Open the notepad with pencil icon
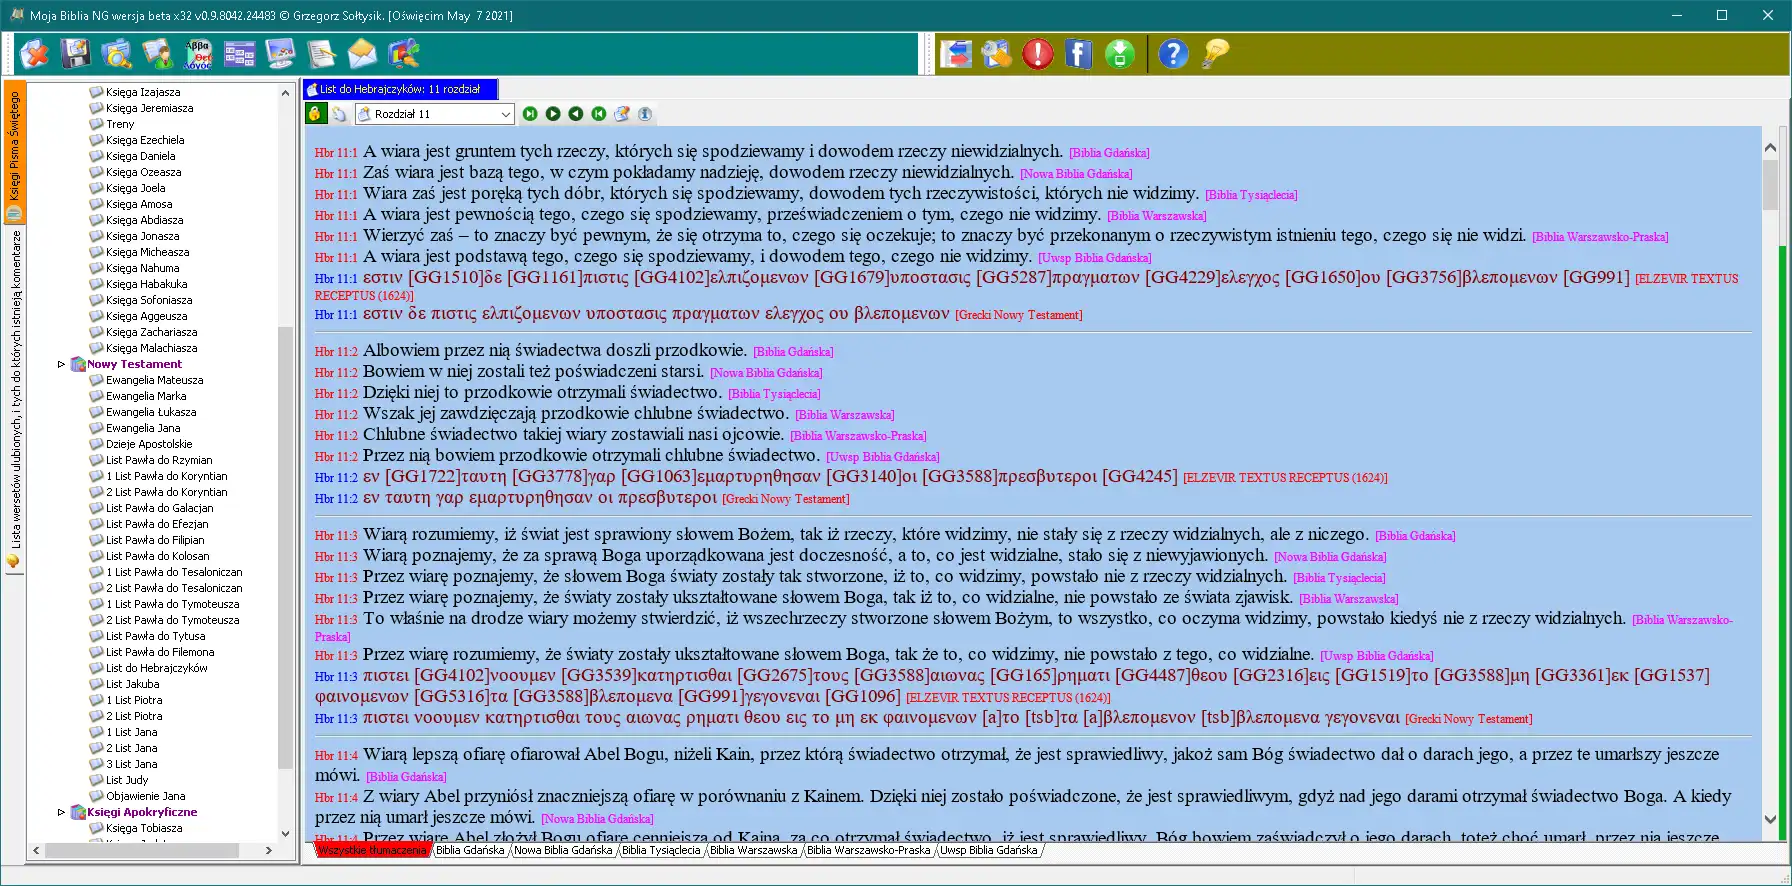The image size is (1792, 886). tap(321, 53)
